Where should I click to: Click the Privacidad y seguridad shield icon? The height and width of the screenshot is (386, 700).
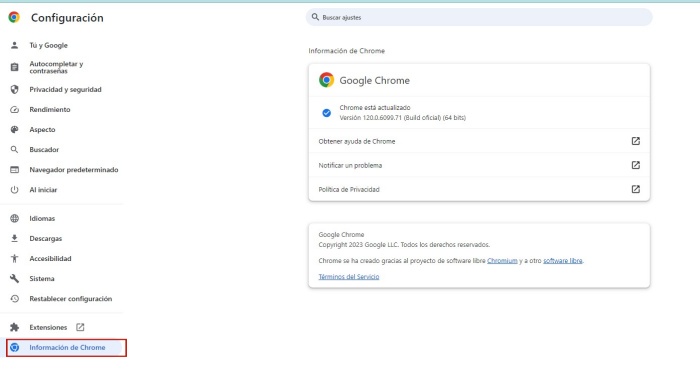click(15, 89)
